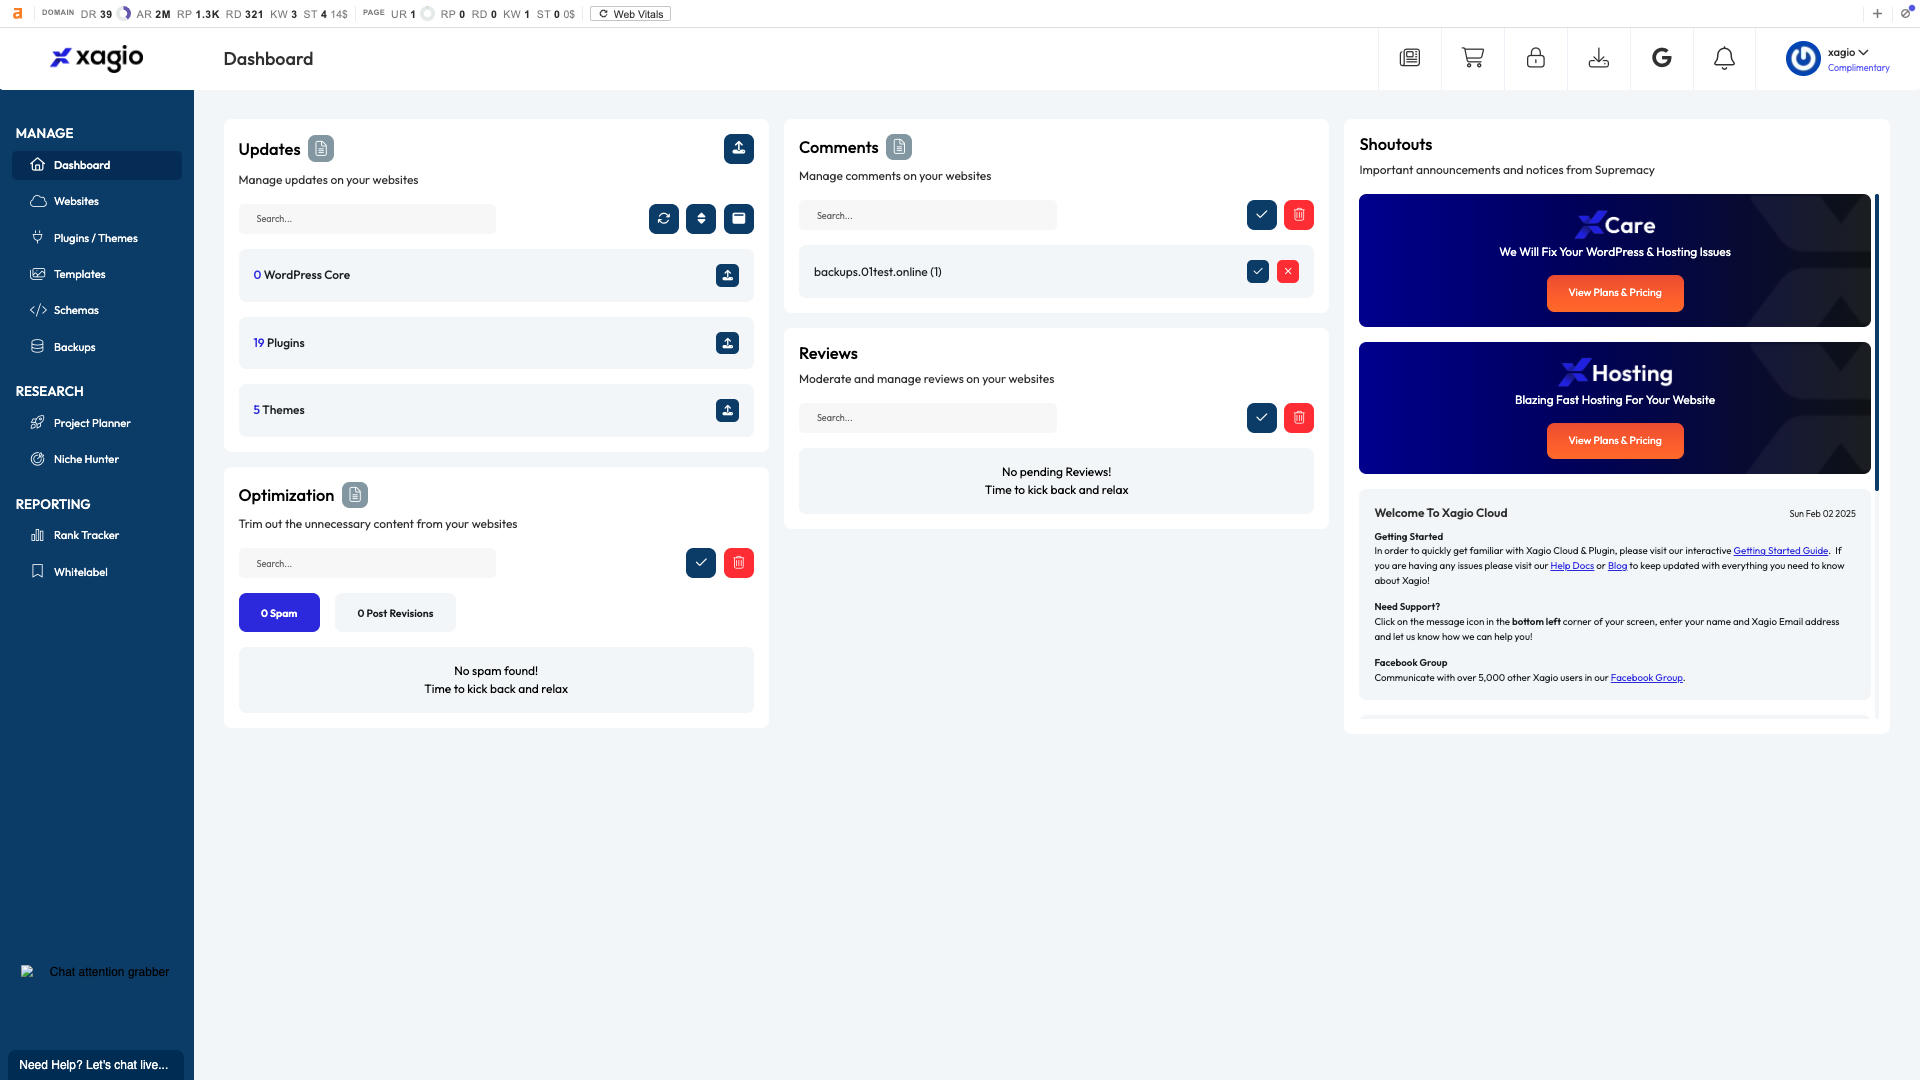Click the Xagio Care banner
The width and height of the screenshot is (1920, 1080).
click(1614, 260)
